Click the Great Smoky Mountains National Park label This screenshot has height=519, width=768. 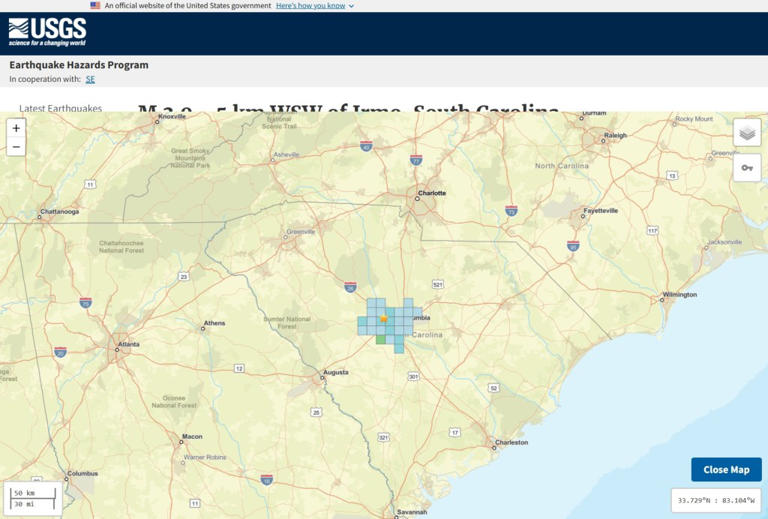click(190, 158)
